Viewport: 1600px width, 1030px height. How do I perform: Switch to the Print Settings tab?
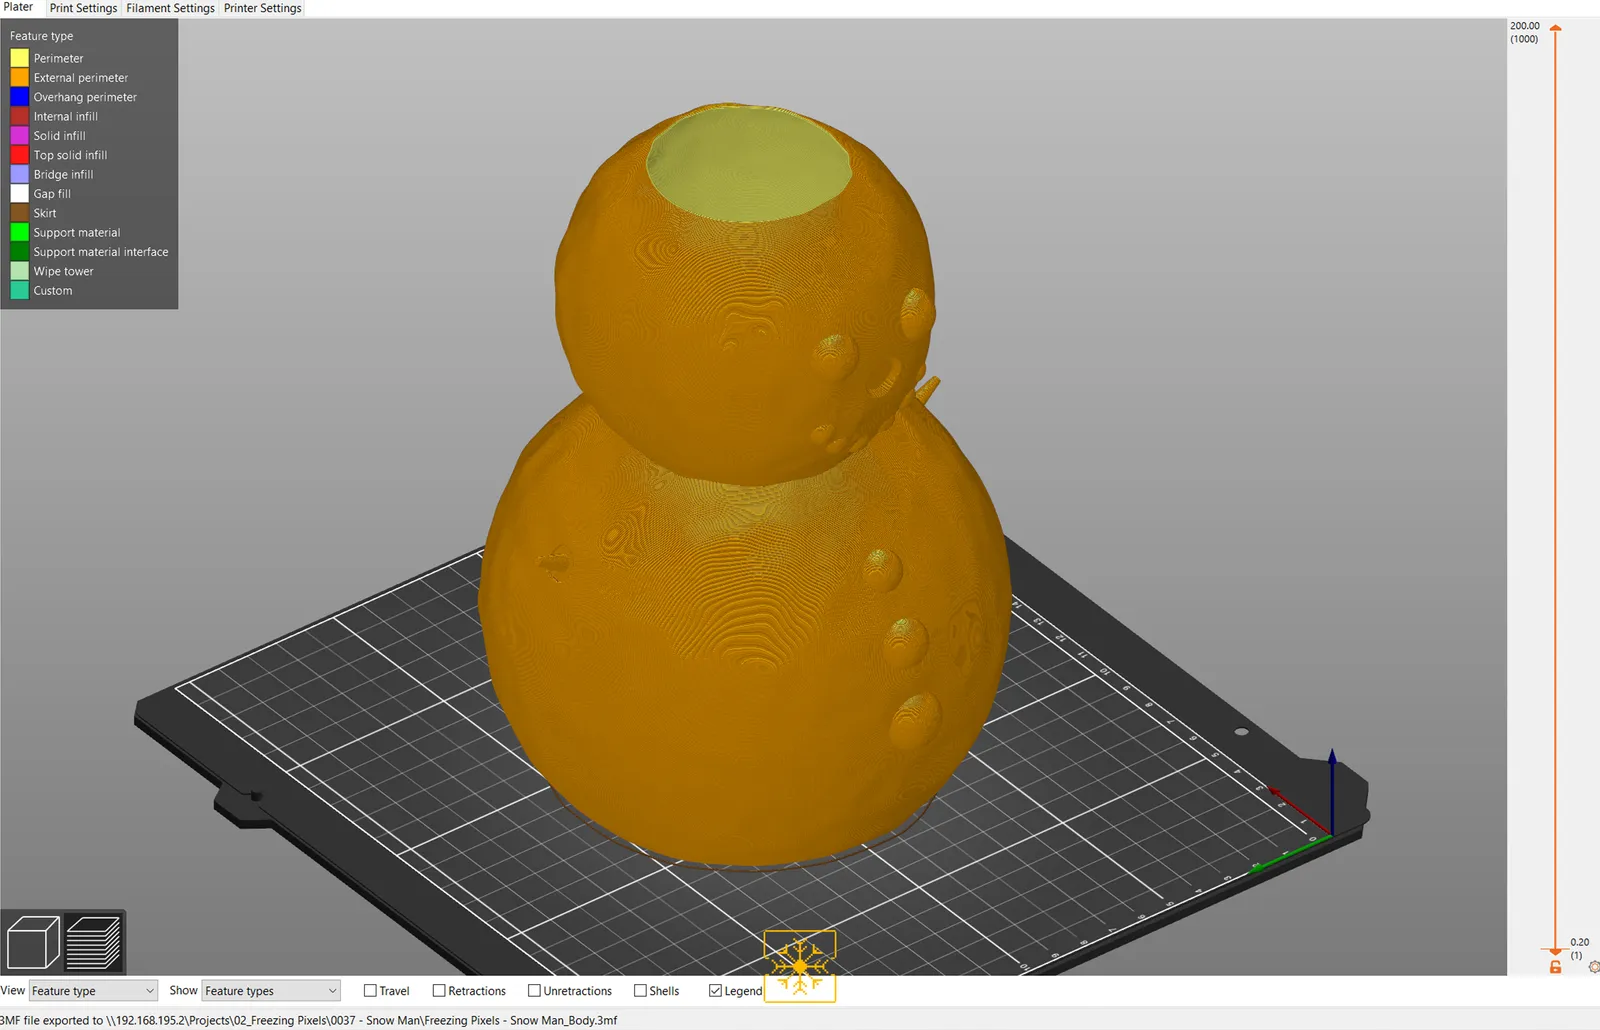tap(83, 8)
